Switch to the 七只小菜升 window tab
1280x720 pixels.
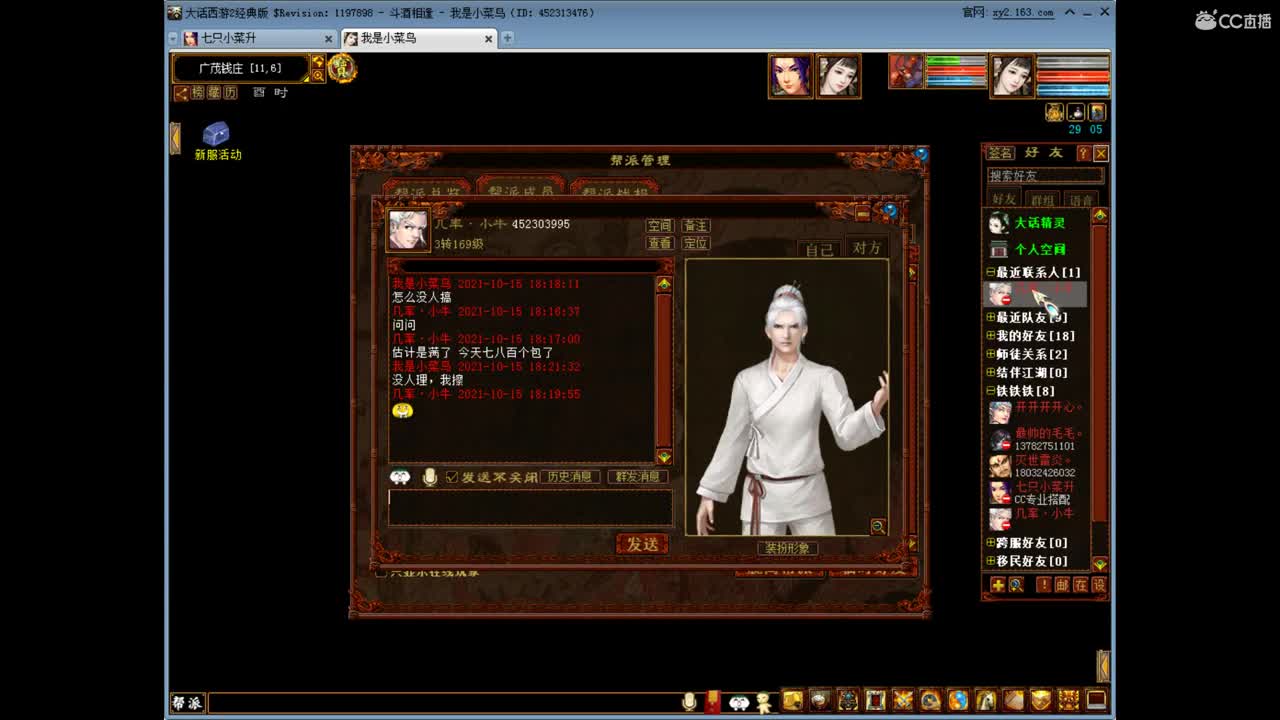coord(258,38)
